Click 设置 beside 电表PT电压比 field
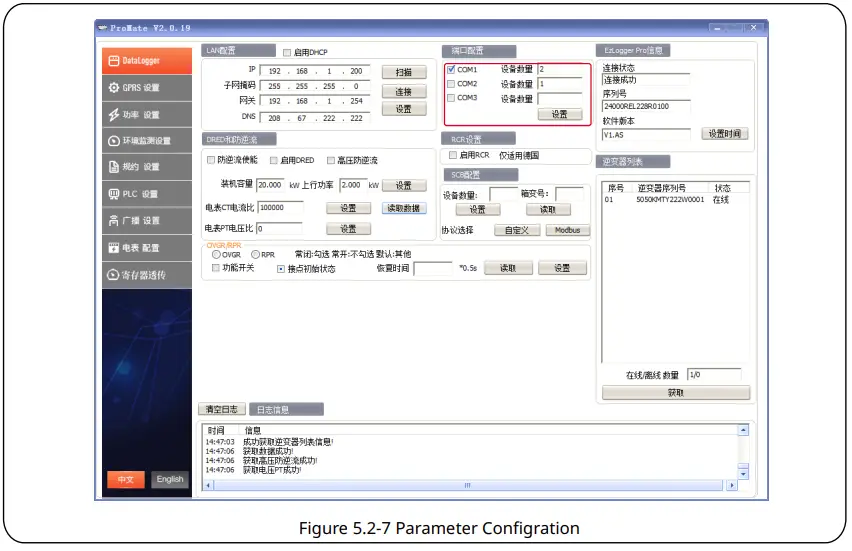 click(348, 229)
